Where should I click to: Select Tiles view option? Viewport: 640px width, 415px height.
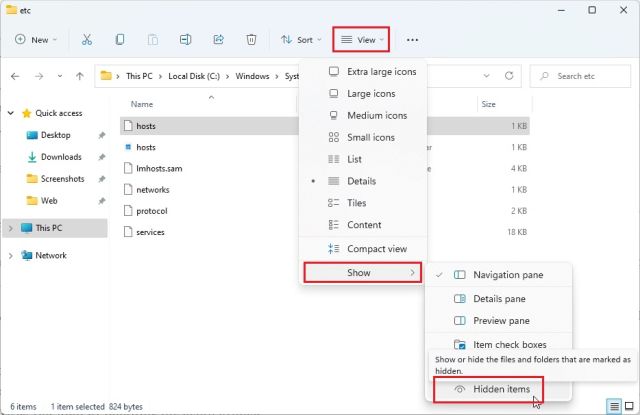click(363, 203)
